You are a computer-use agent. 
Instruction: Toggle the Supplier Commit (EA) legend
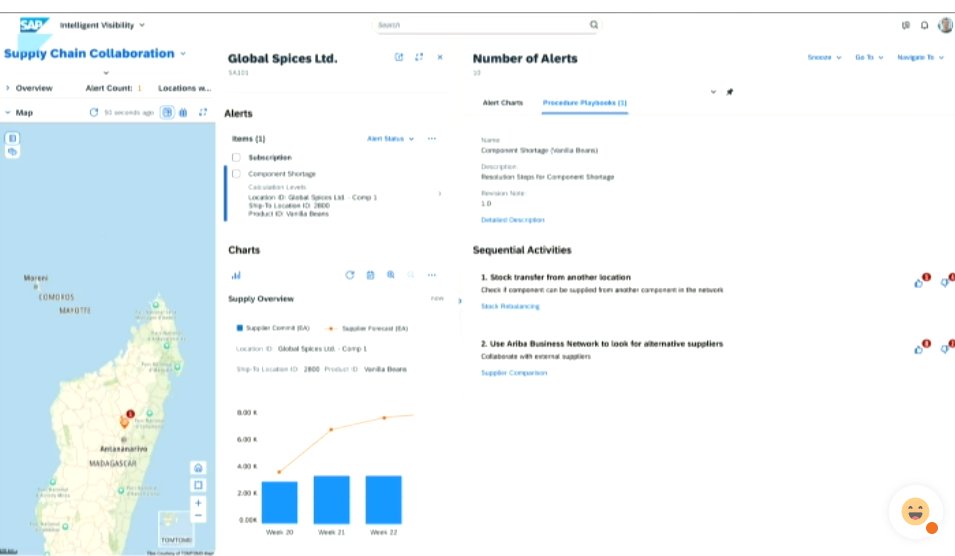(273, 328)
